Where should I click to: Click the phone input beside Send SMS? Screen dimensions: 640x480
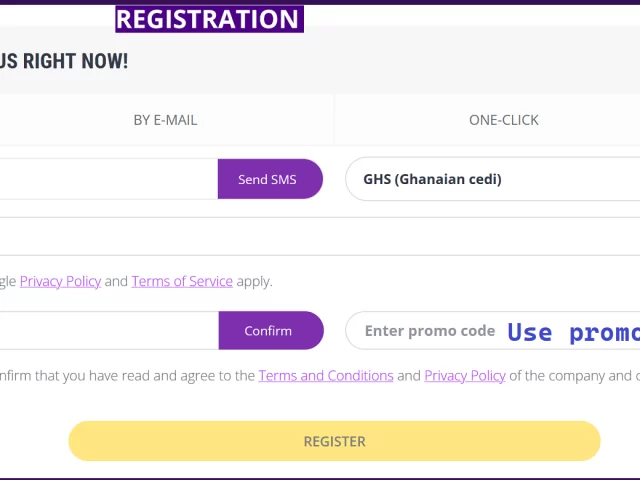pyautogui.click(x=109, y=179)
